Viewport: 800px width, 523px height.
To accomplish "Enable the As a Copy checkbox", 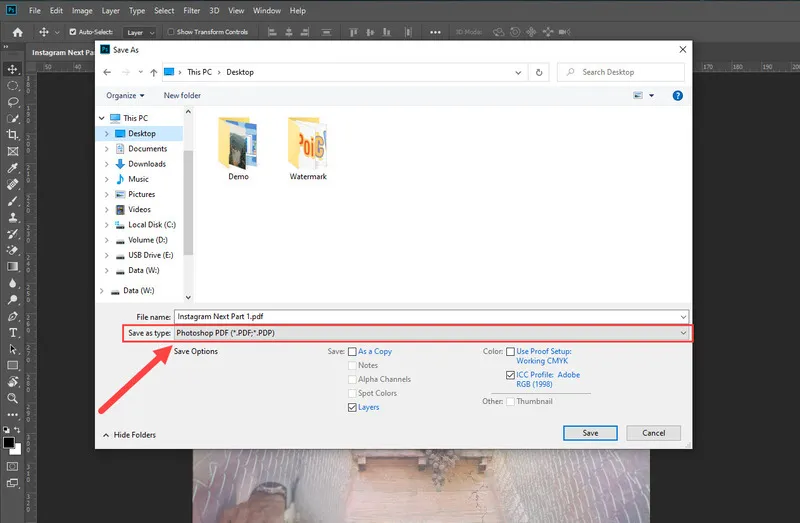I will pyautogui.click(x=352, y=352).
